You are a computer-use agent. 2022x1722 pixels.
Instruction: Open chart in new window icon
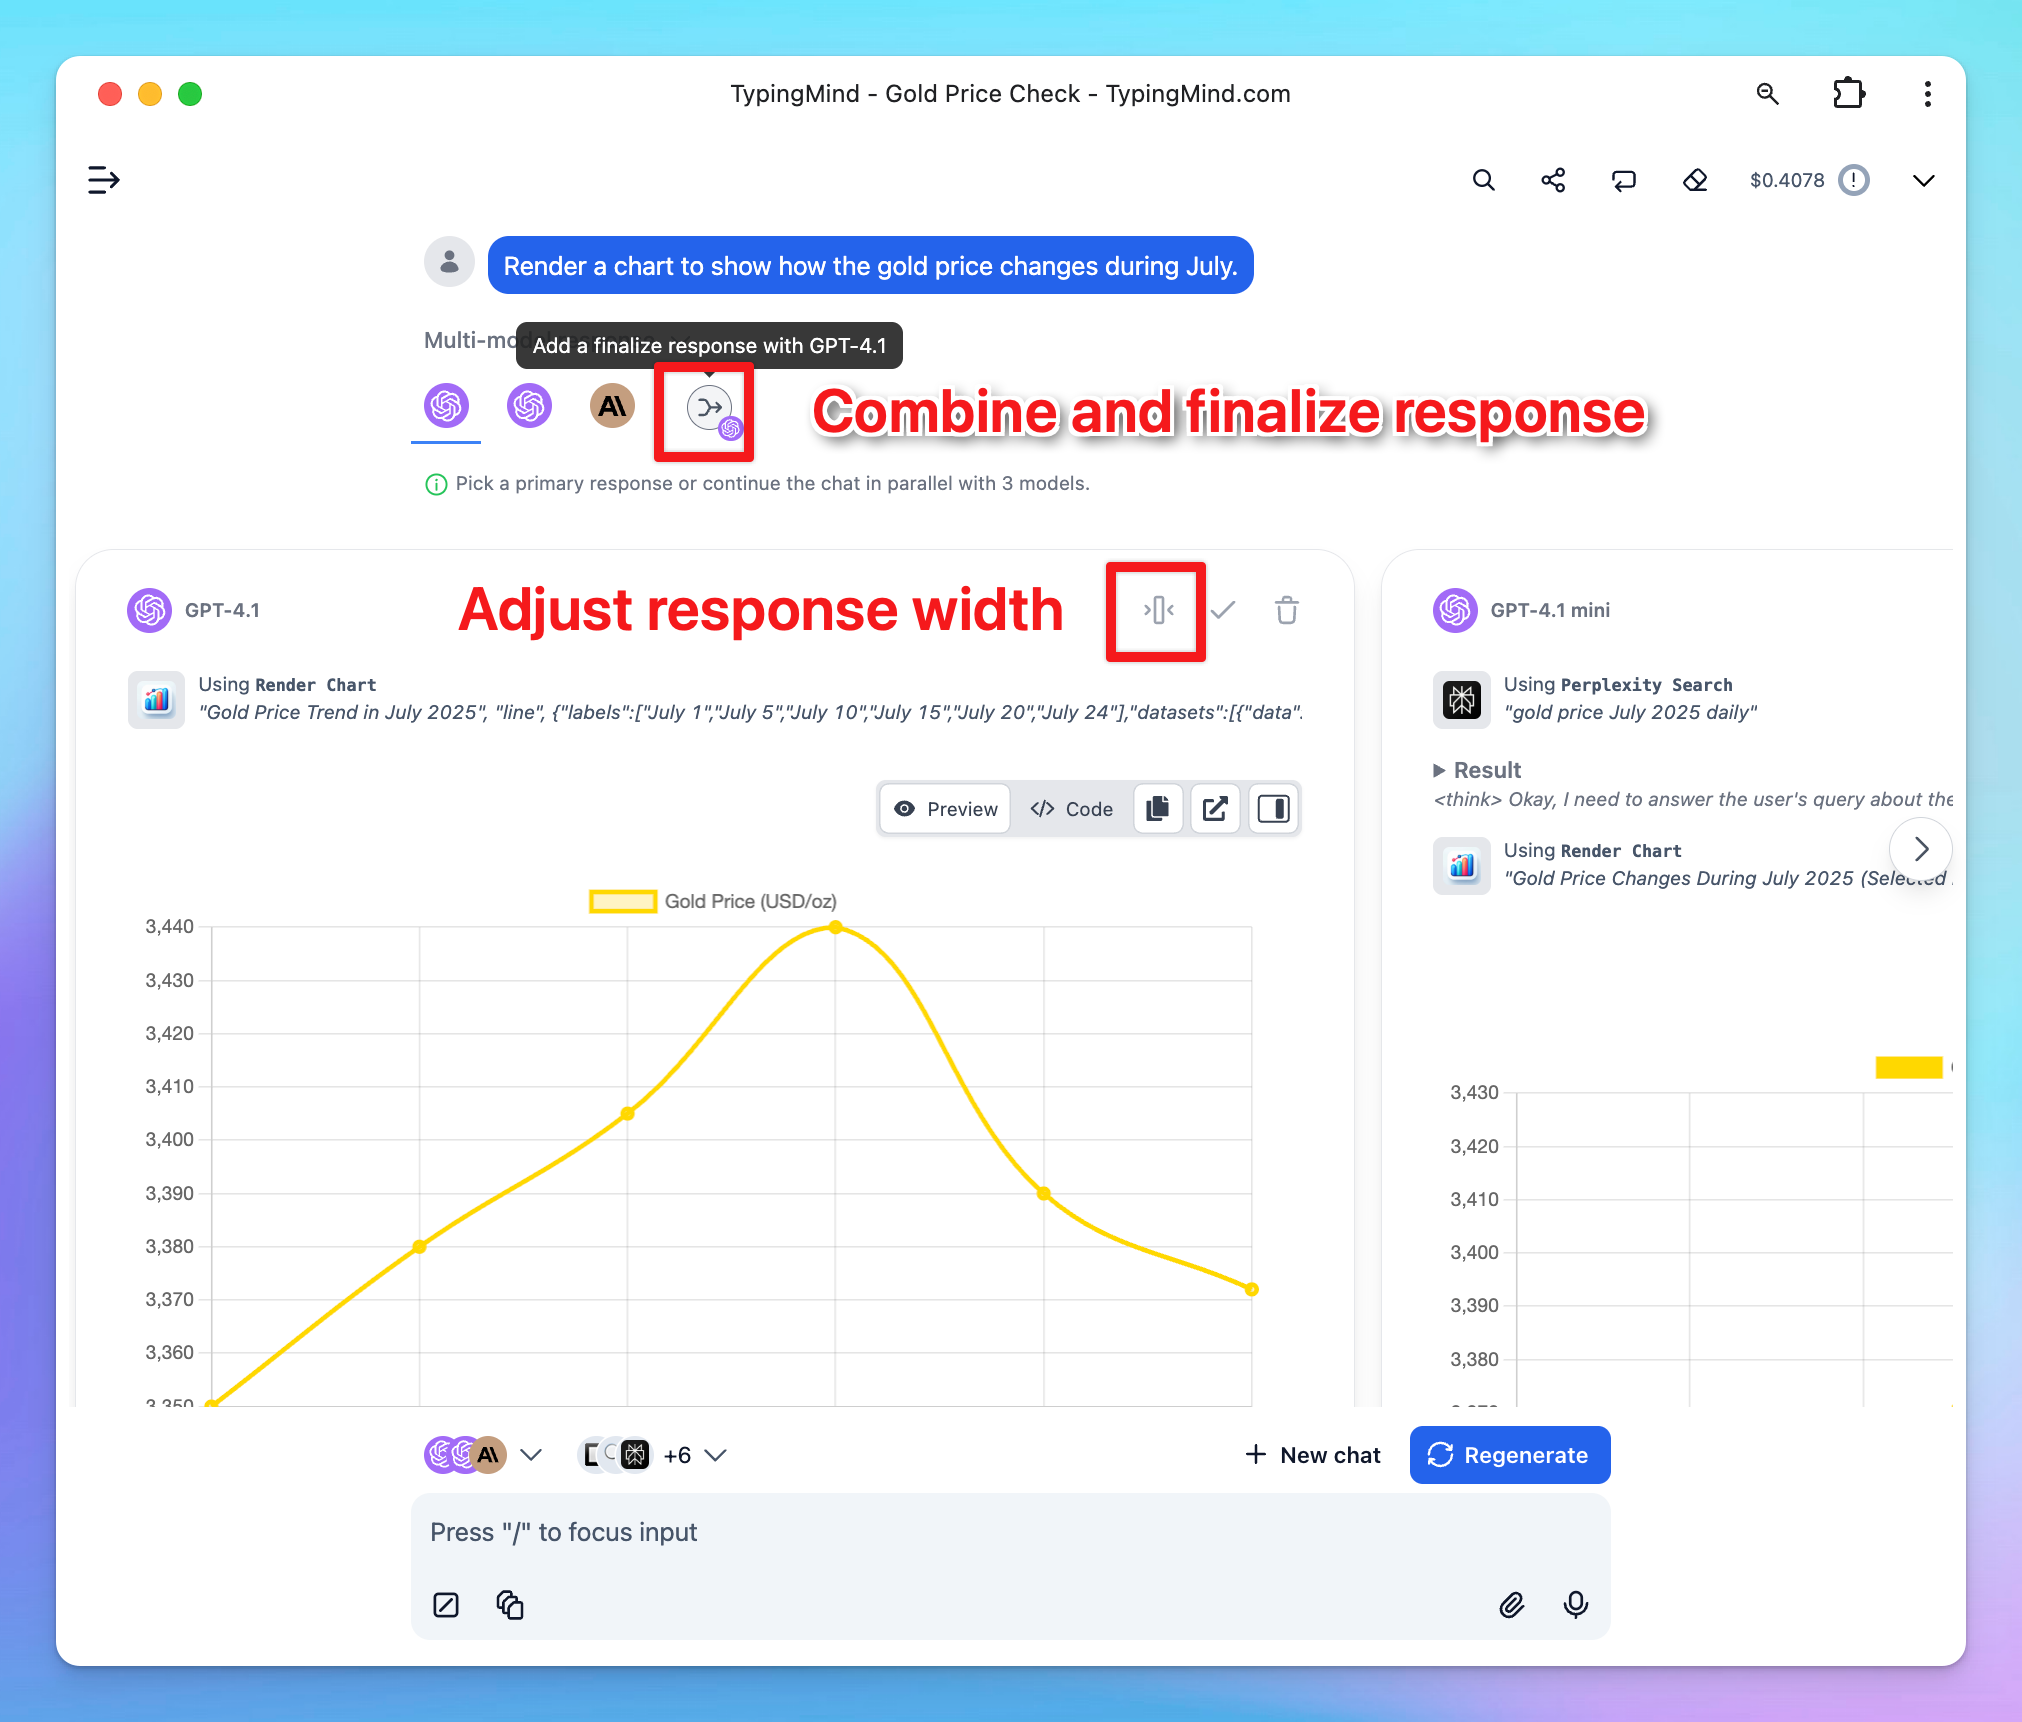[x=1215, y=809]
